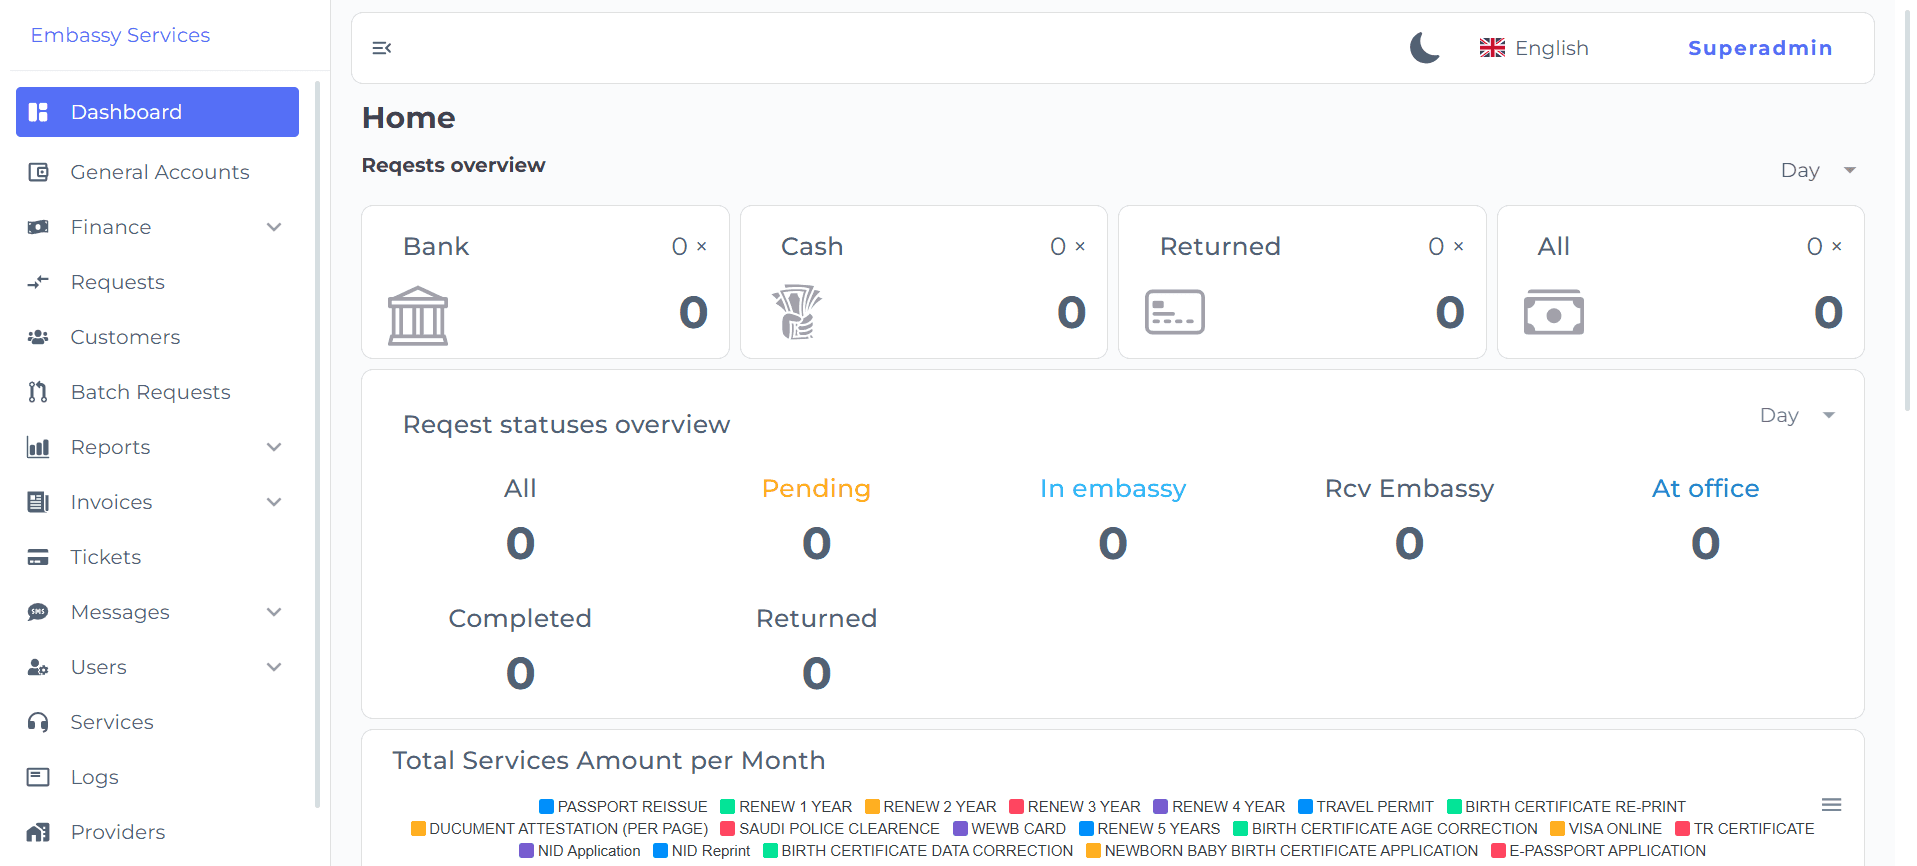Click the bank building icon in Bank card
Screen dimensions: 1917x866
[x=418, y=316]
